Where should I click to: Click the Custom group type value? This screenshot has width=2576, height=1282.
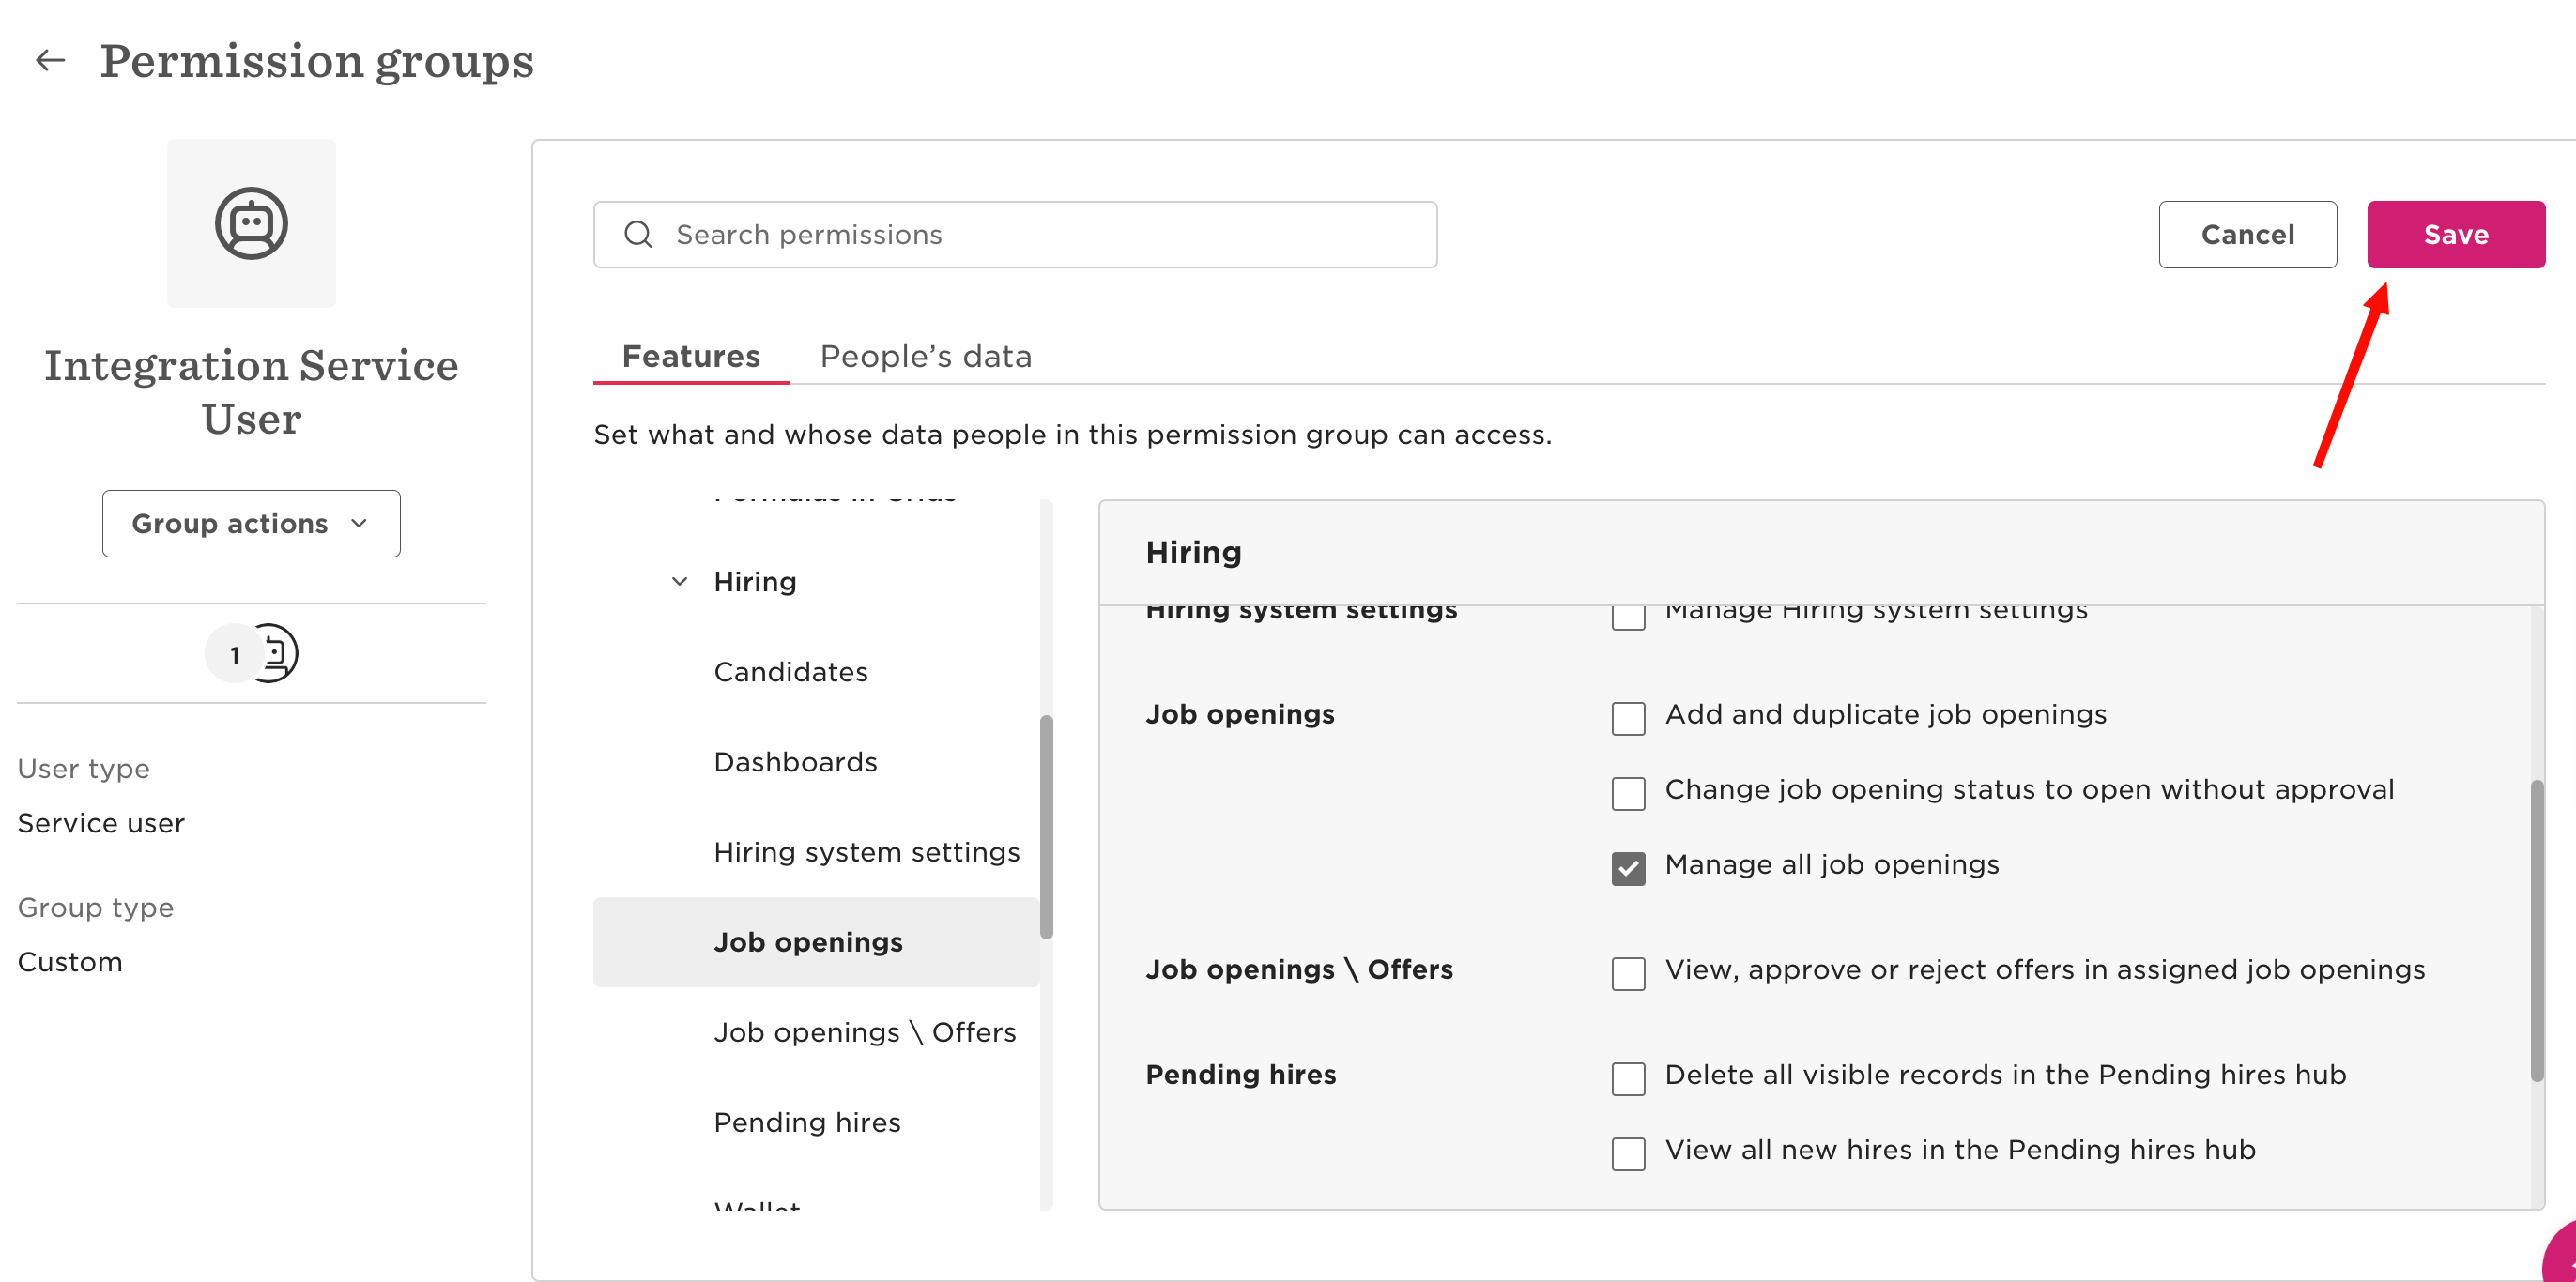[70, 962]
